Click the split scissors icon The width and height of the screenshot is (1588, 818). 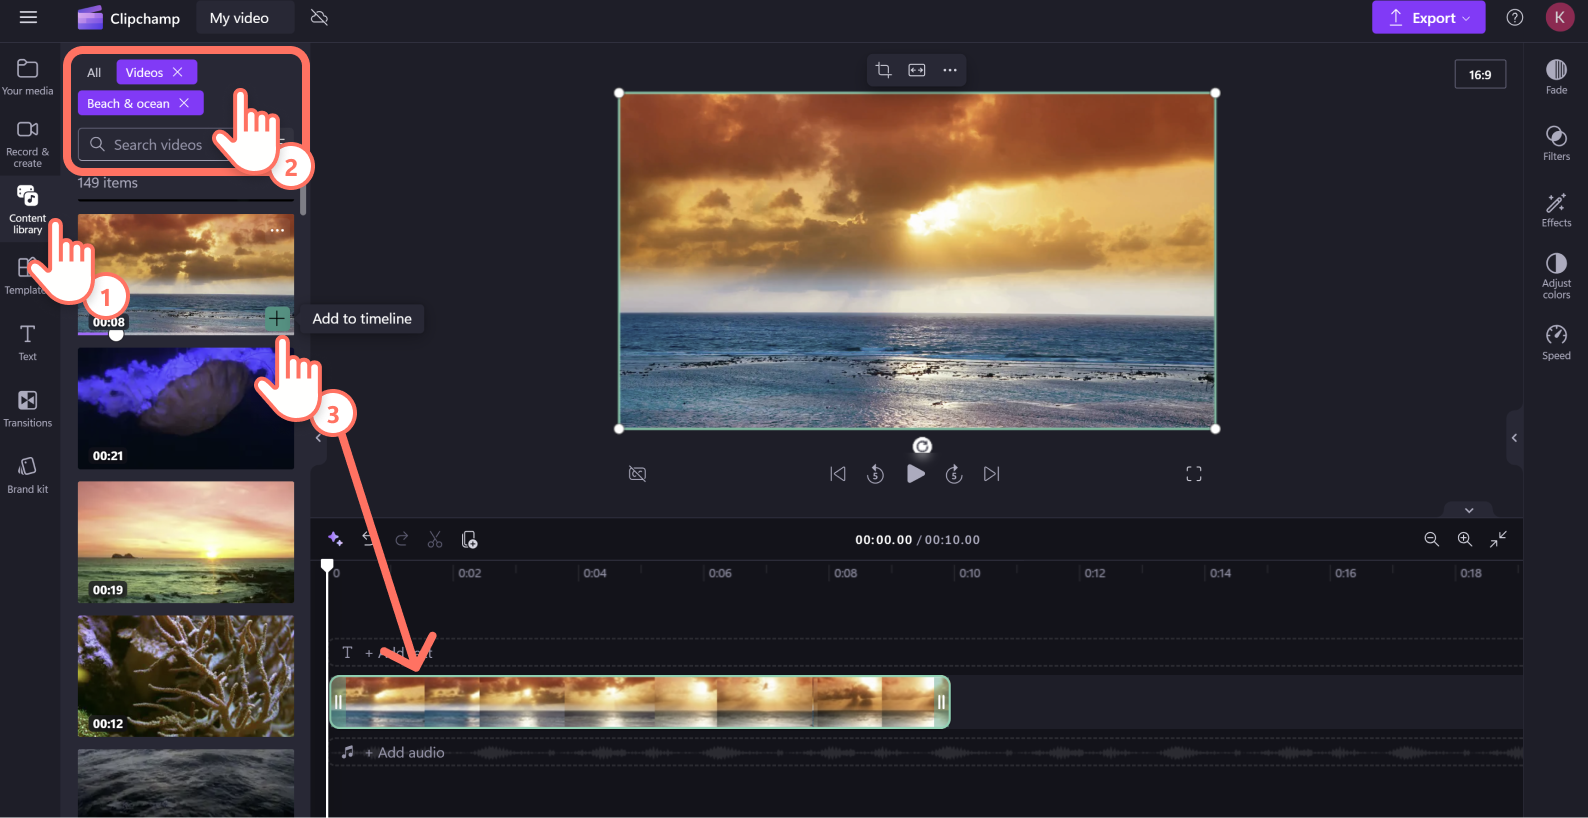(435, 539)
